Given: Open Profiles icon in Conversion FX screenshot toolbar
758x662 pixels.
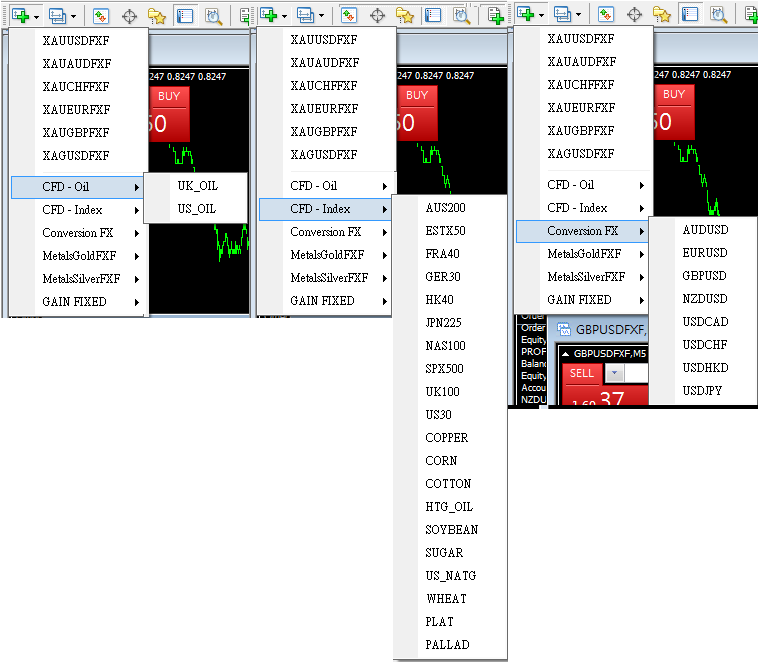Looking at the screenshot, I should point(563,14).
